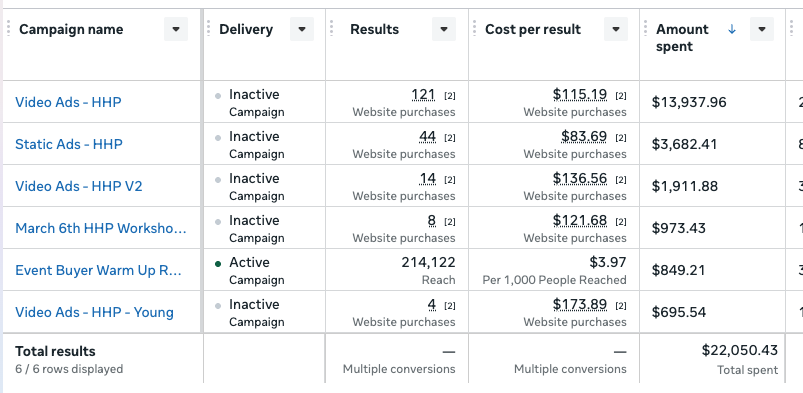This screenshot has height=393, width=803.
Task: Click the Cost per result drag handle
Action: click(474, 29)
